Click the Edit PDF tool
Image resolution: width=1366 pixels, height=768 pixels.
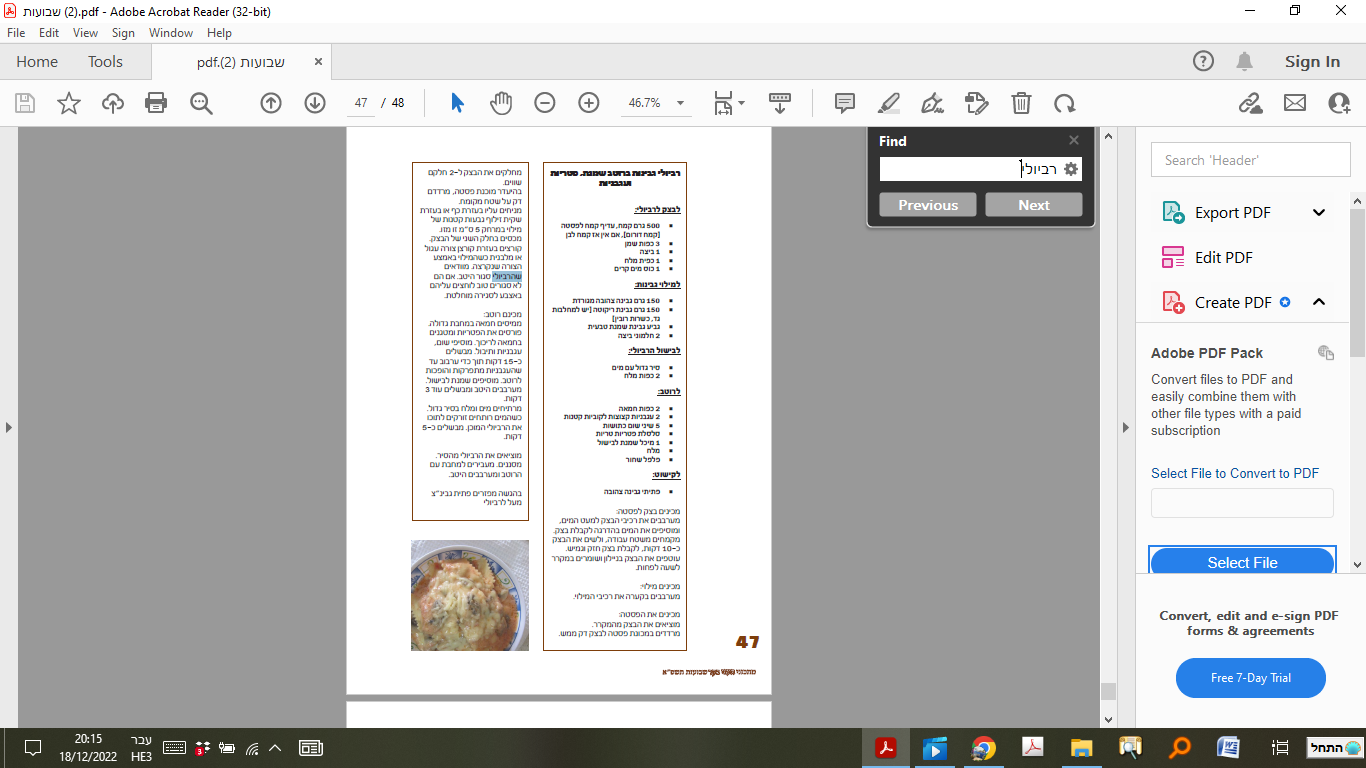click(x=1224, y=257)
